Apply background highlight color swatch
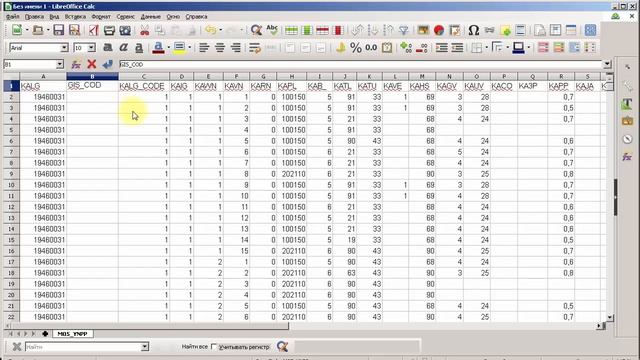This screenshot has height=360, width=640. (x=180, y=48)
